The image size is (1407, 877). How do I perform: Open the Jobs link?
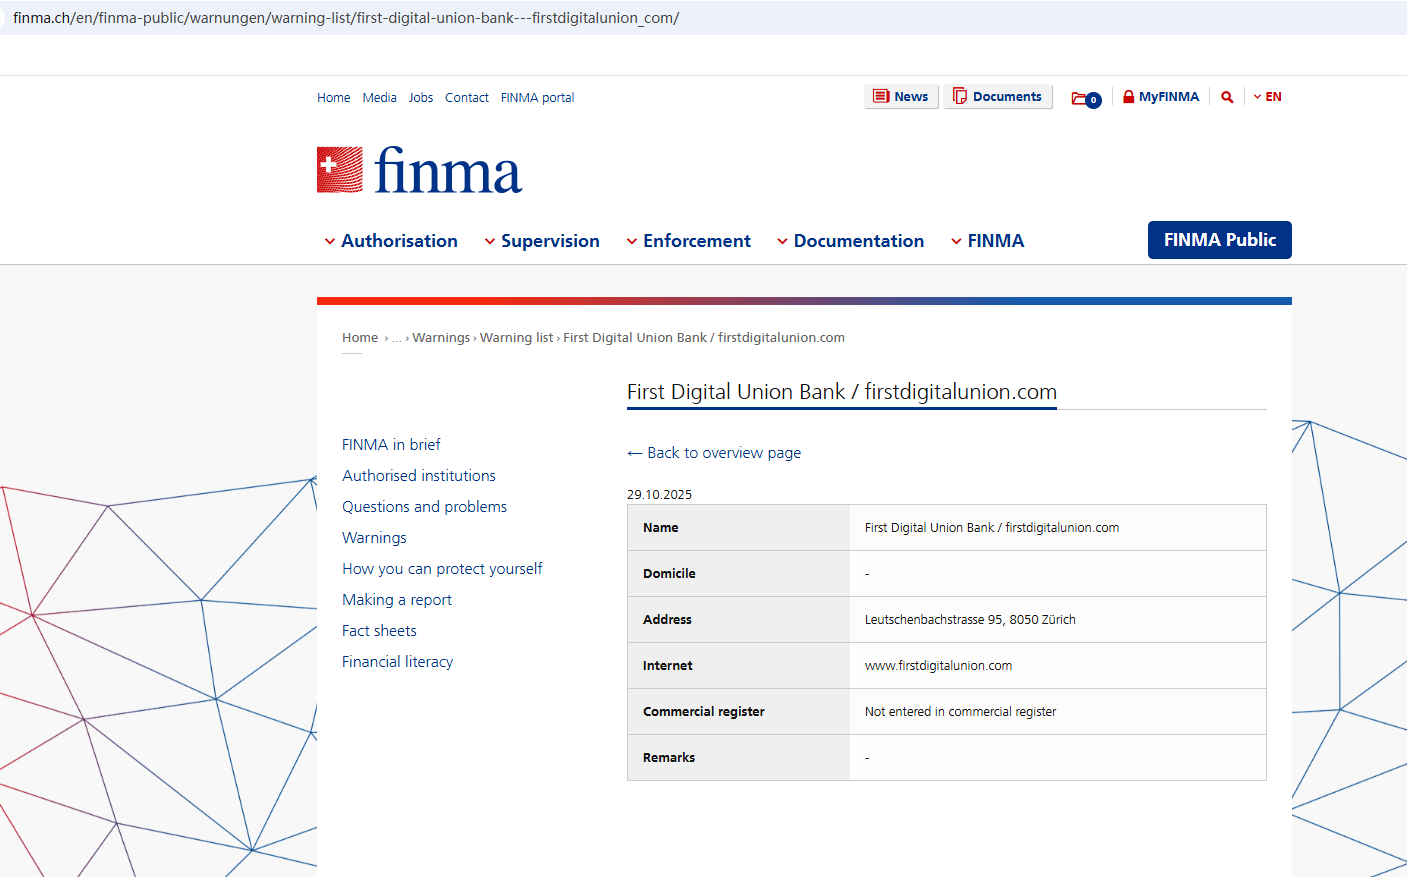[421, 98]
